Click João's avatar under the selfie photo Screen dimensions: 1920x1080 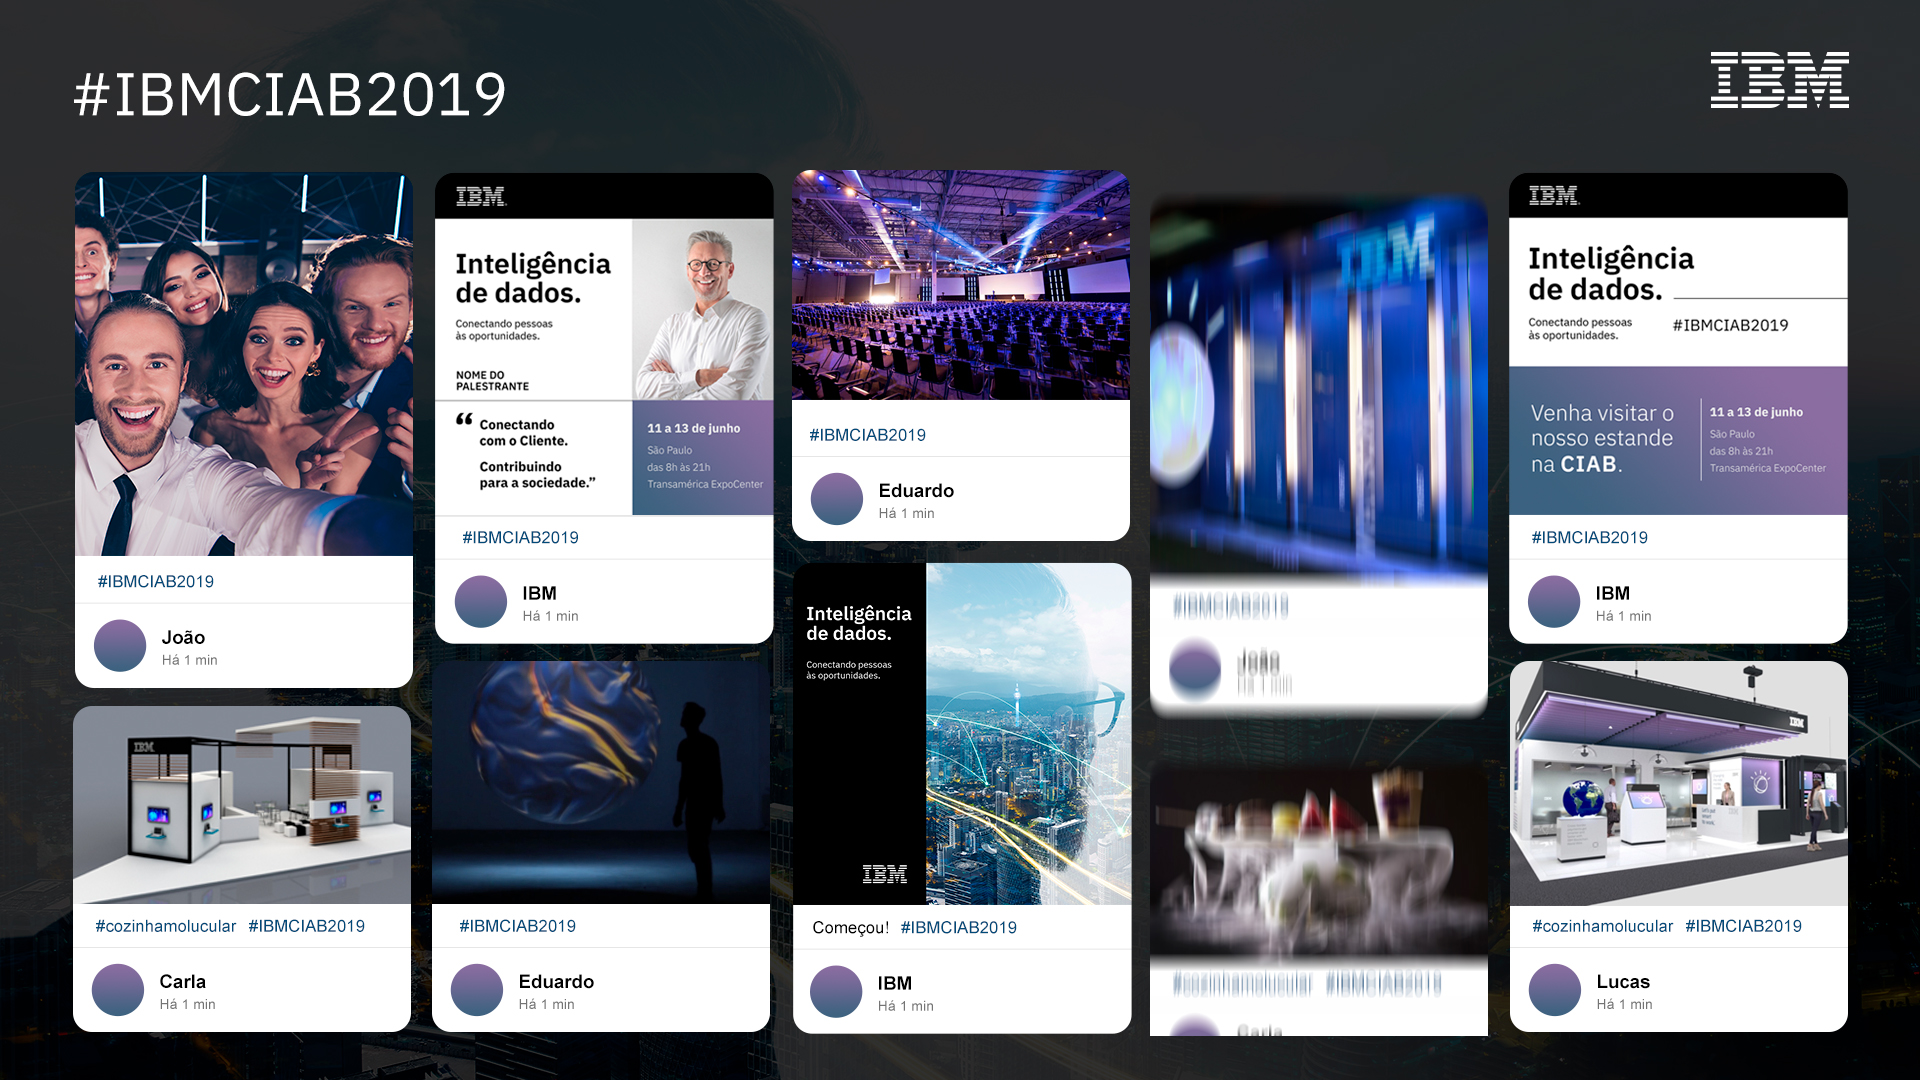point(120,645)
